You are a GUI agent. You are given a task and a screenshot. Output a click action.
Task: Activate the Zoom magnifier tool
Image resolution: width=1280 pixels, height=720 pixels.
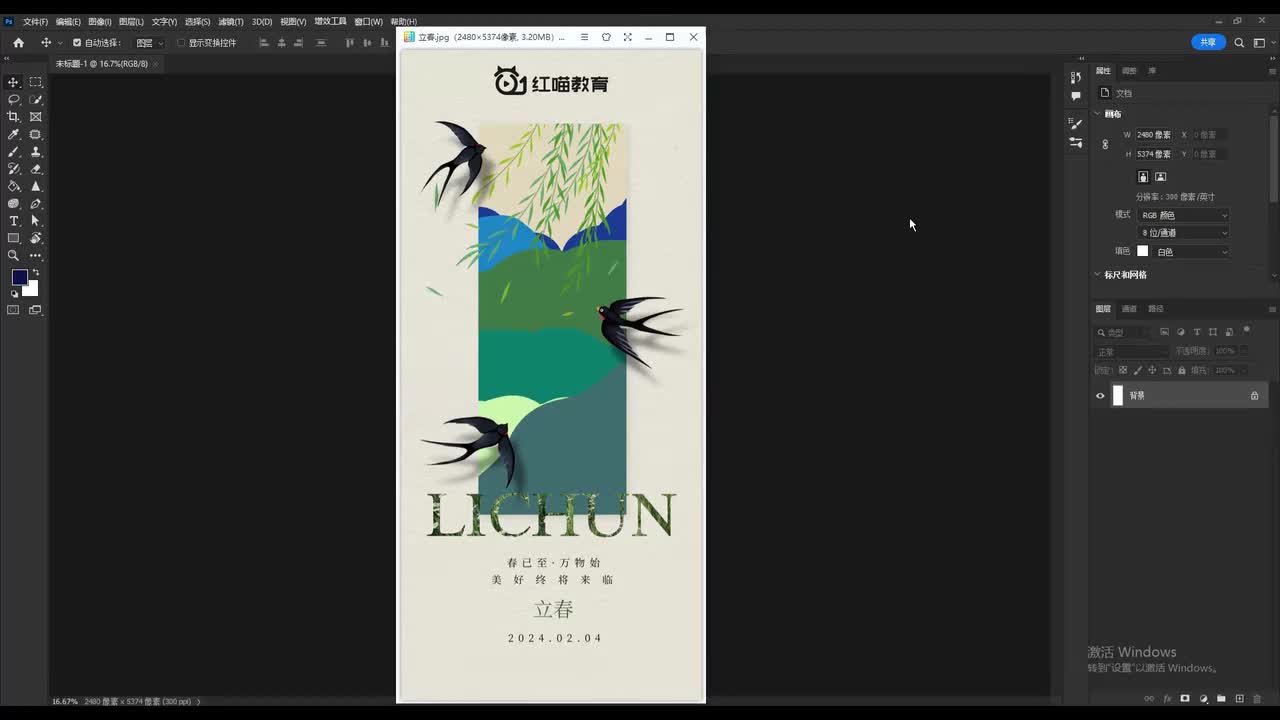[x=13, y=256]
